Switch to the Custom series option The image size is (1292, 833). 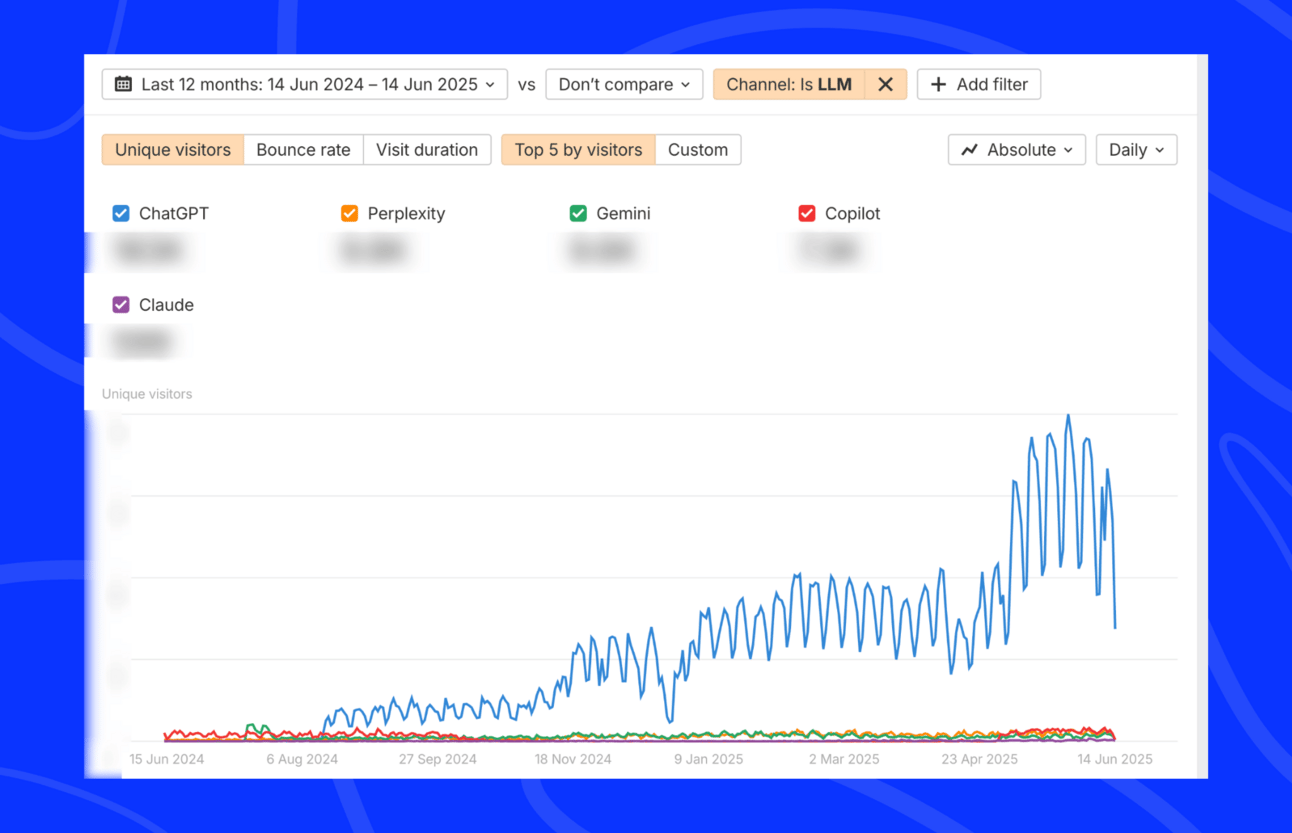point(698,150)
